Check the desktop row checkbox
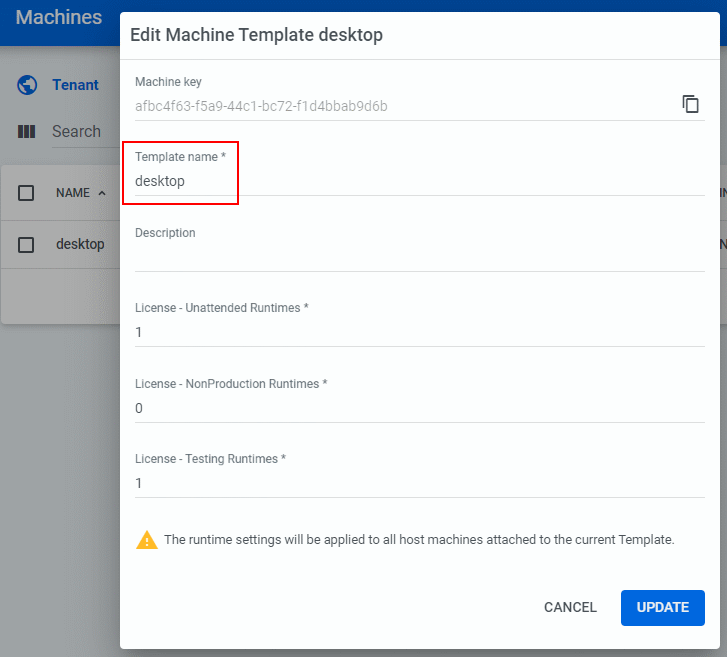Screen dimensions: 727x657 point(27,245)
